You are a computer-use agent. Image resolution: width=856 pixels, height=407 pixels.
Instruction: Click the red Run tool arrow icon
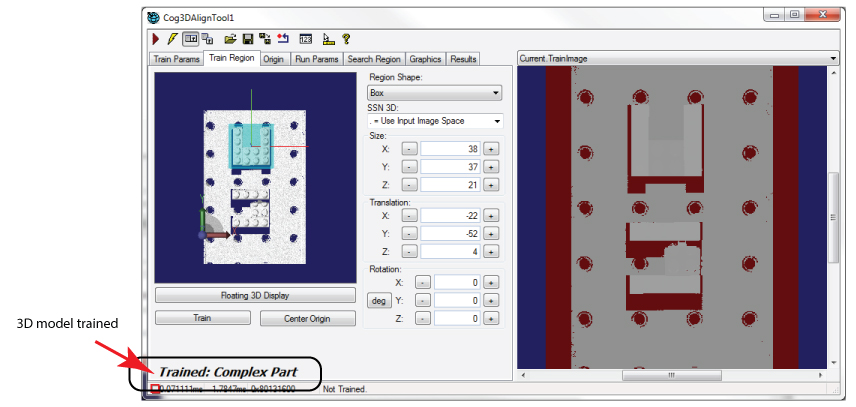(x=155, y=39)
